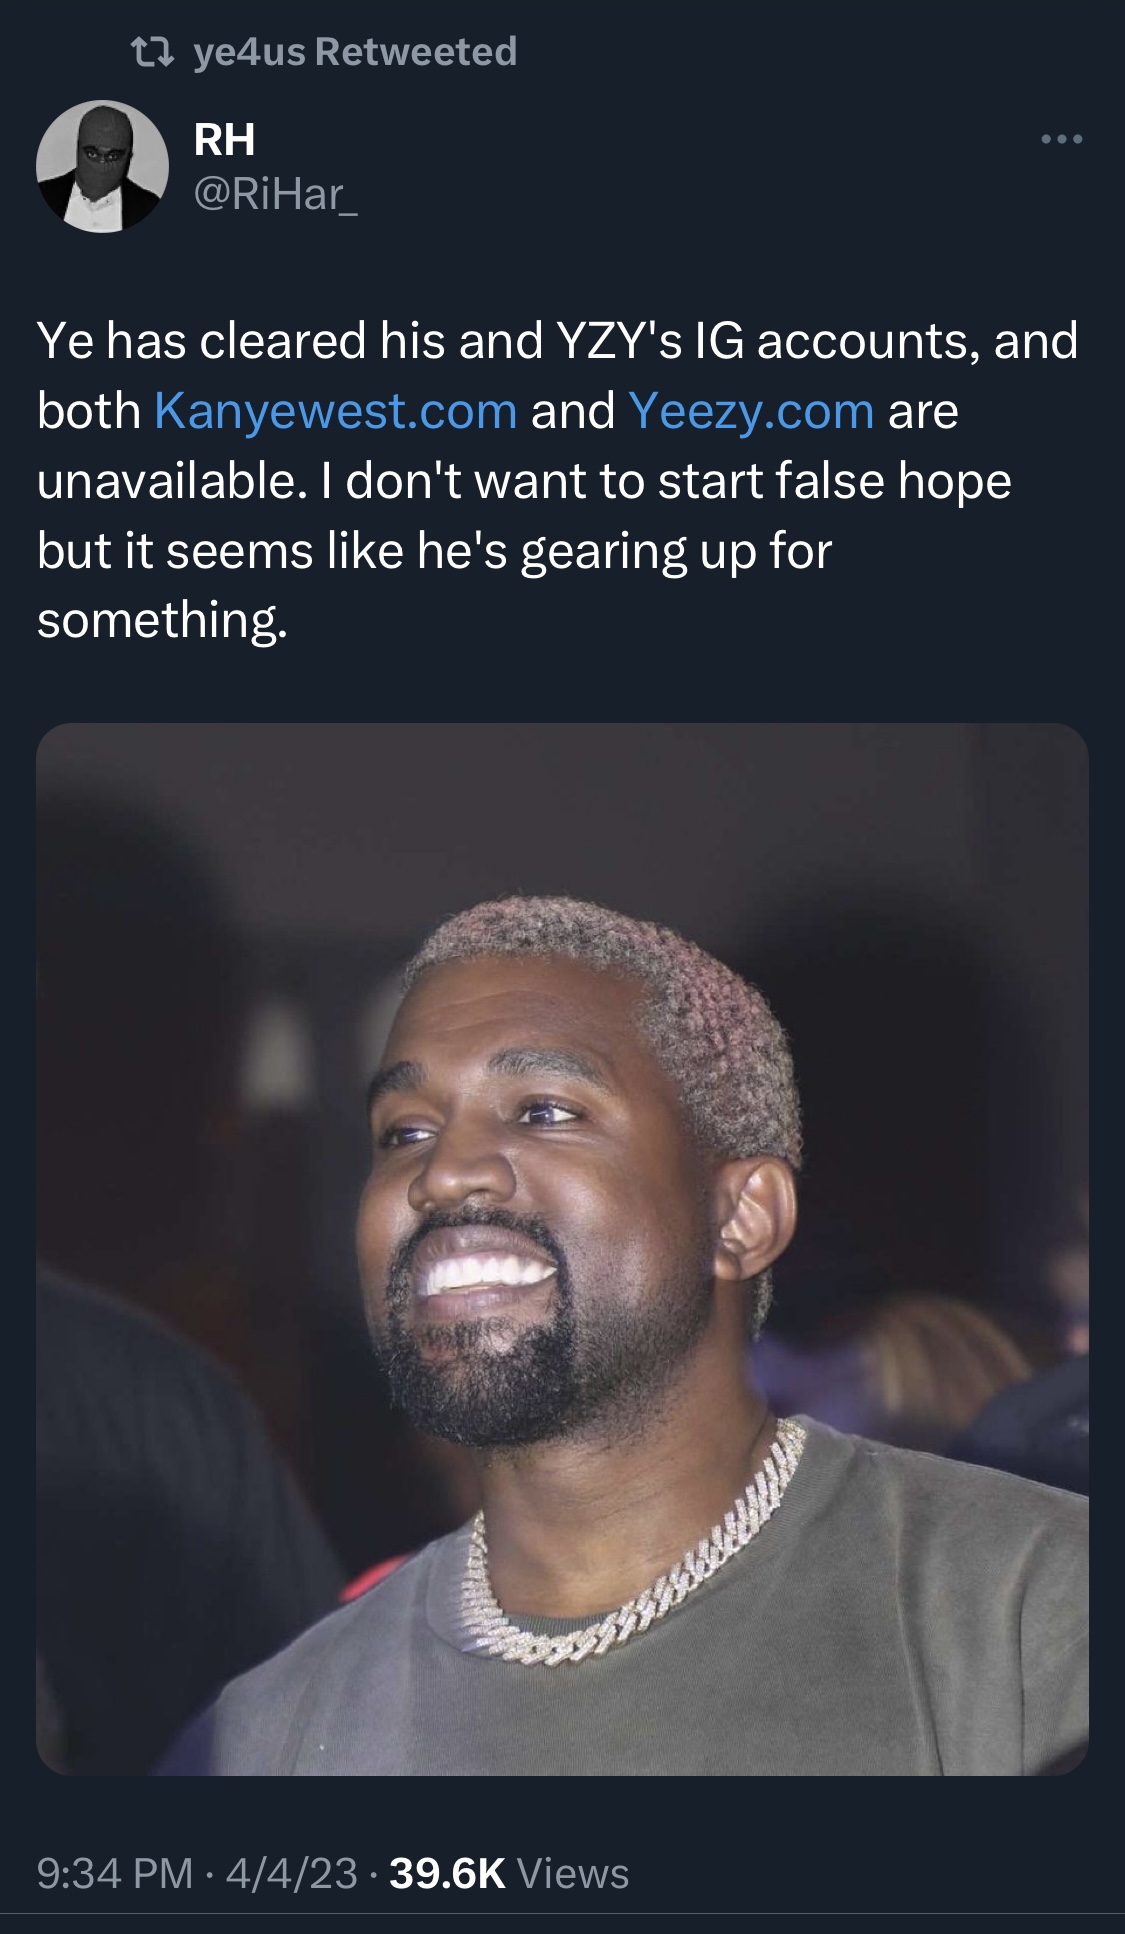Screen dimensions: 1125x1934
Task: Tap the 9:34 PM timestamp
Action: (x=115, y=1873)
